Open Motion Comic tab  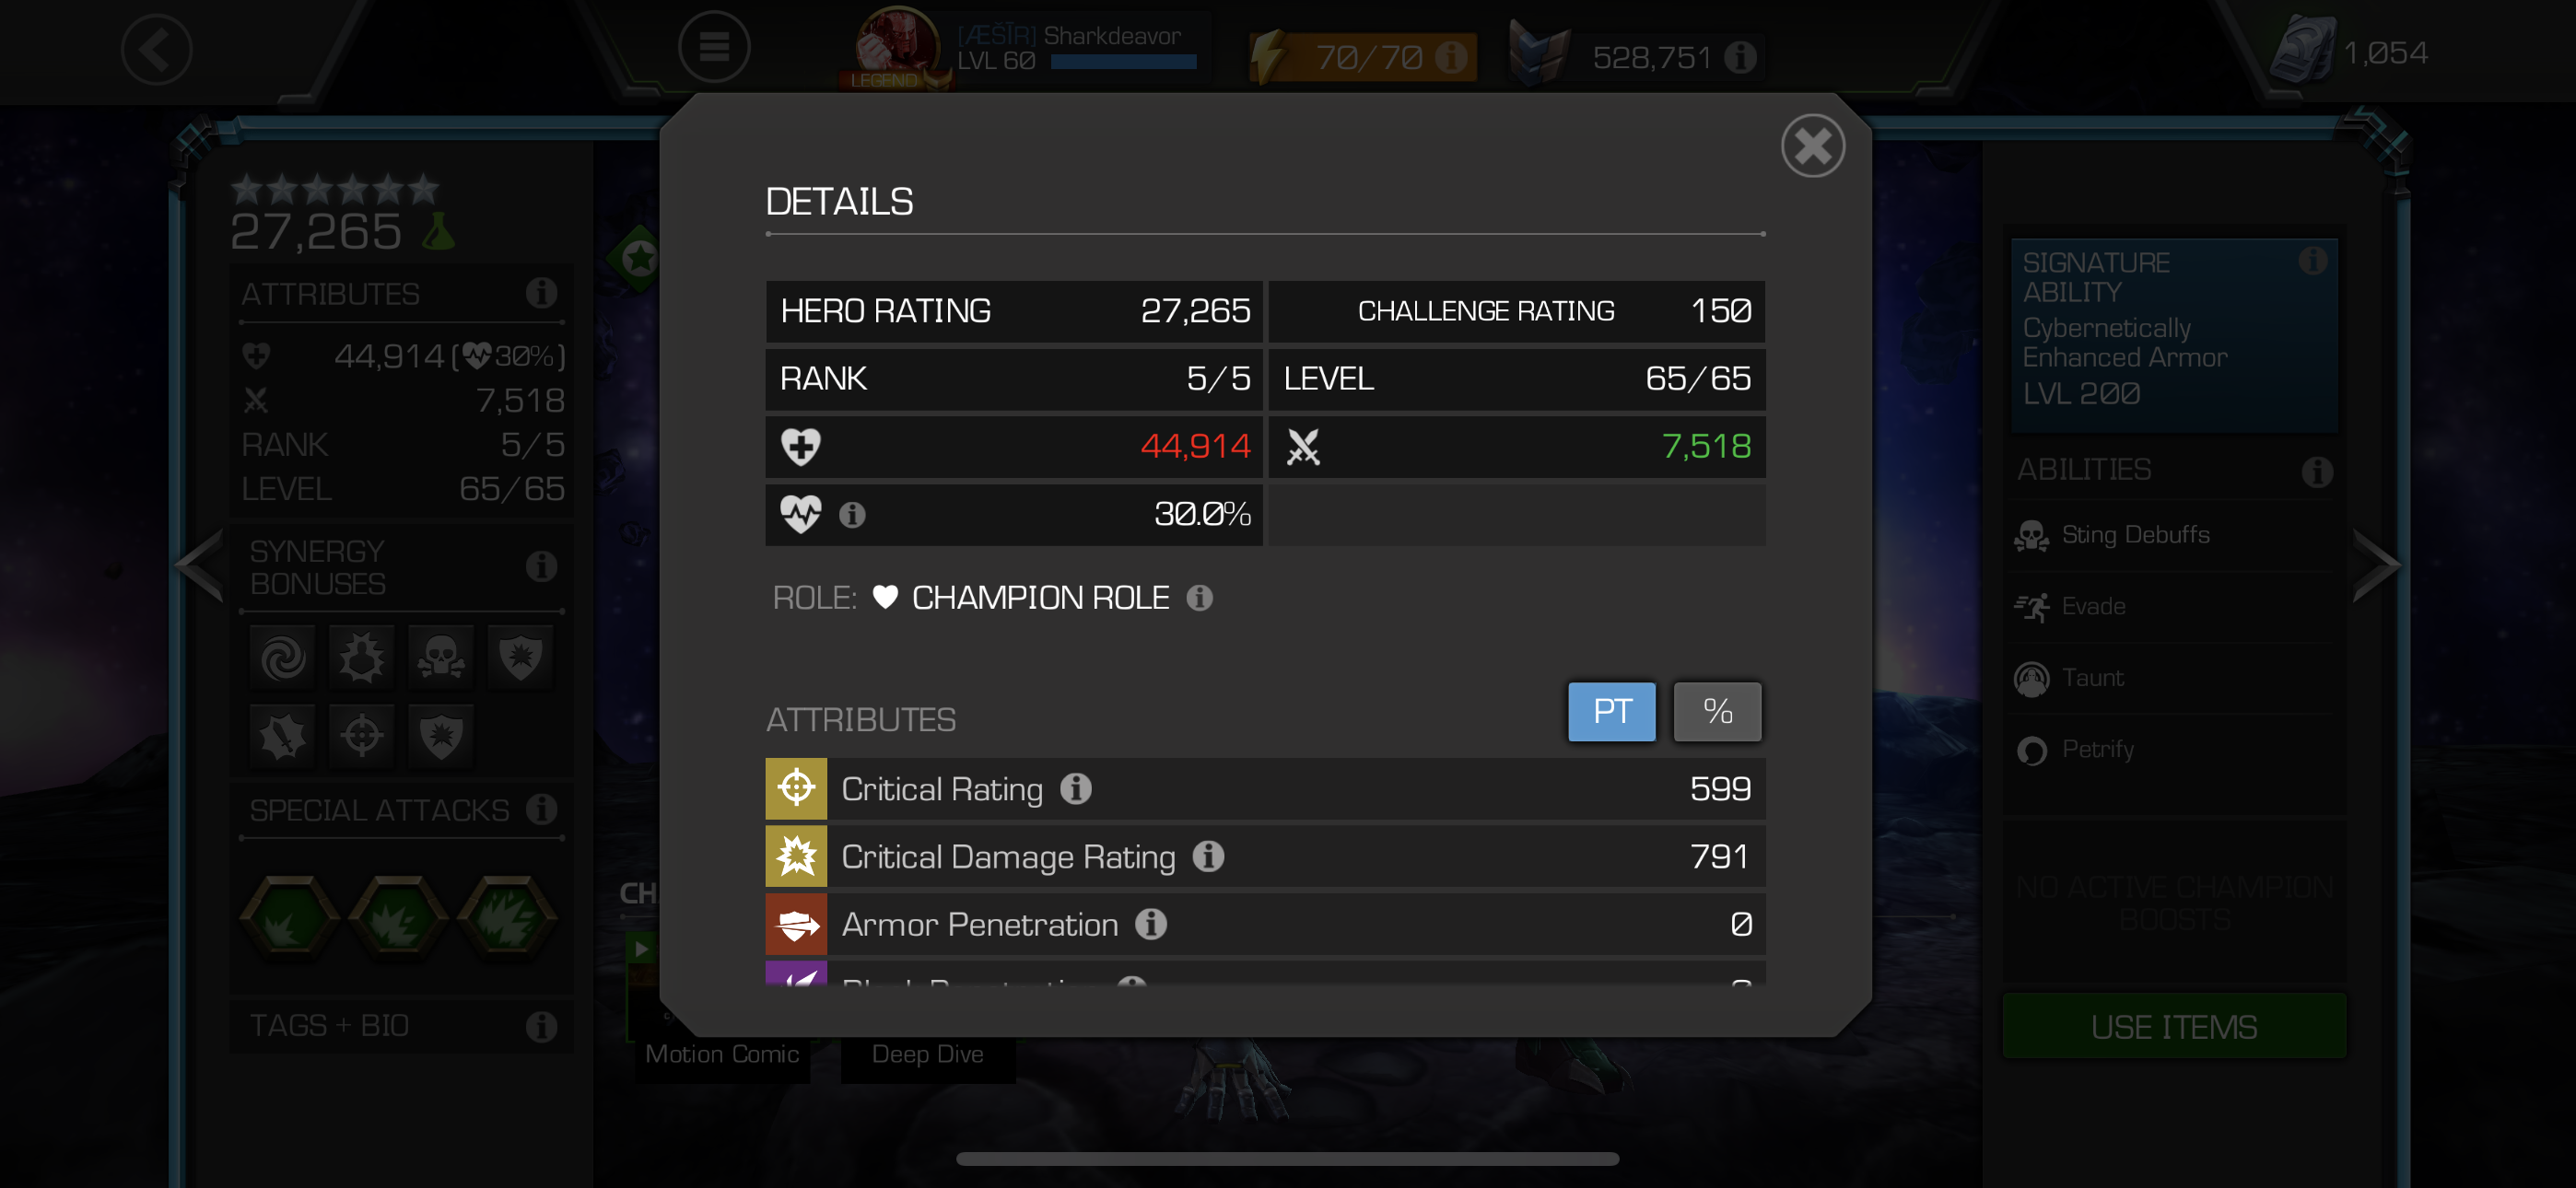pos(722,1054)
